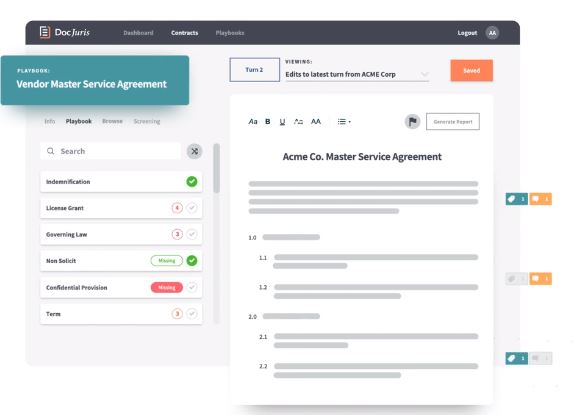The height and width of the screenshot is (415, 574).
Task: Click the shuffle icon next to Search
Action: click(194, 151)
